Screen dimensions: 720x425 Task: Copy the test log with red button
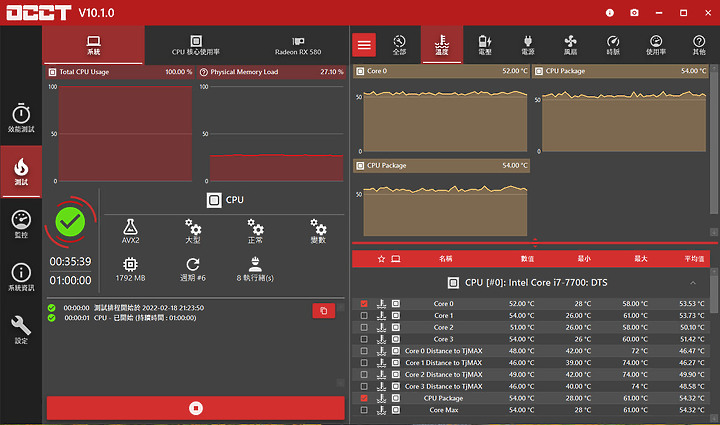click(x=324, y=311)
